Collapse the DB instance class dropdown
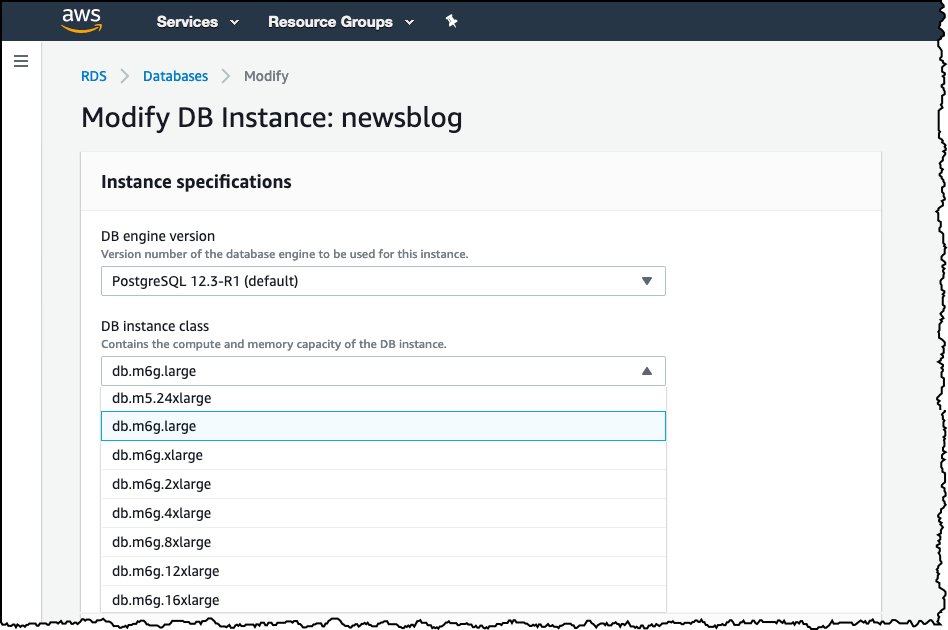This screenshot has height=630, width=948. click(383, 371)
